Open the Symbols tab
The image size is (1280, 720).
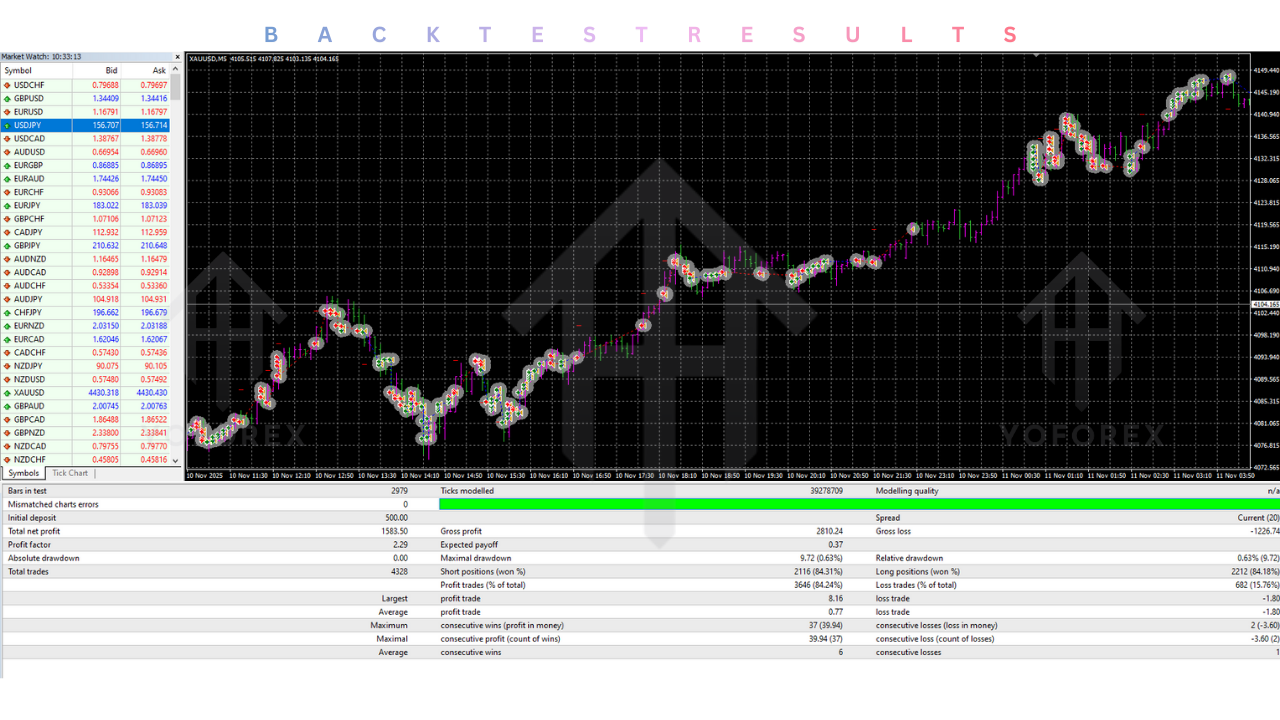click(x=23, y=472)
